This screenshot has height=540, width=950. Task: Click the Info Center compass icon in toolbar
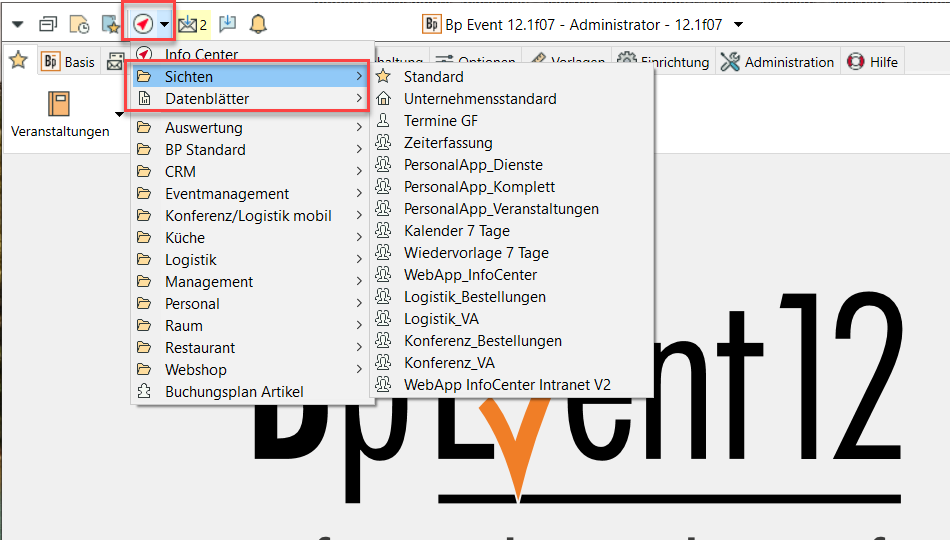143,23
